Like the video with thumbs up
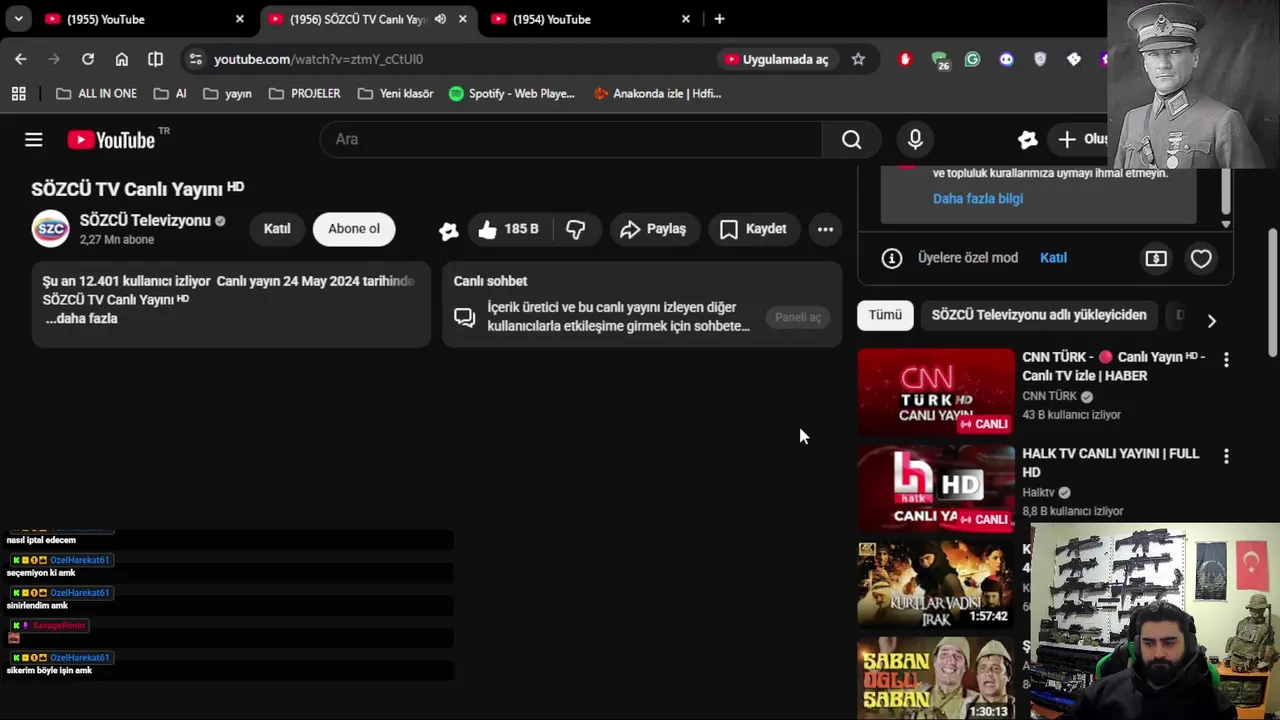Image resolution: width=1280 pixels, height=720 pixels. [x=508, y=229]
